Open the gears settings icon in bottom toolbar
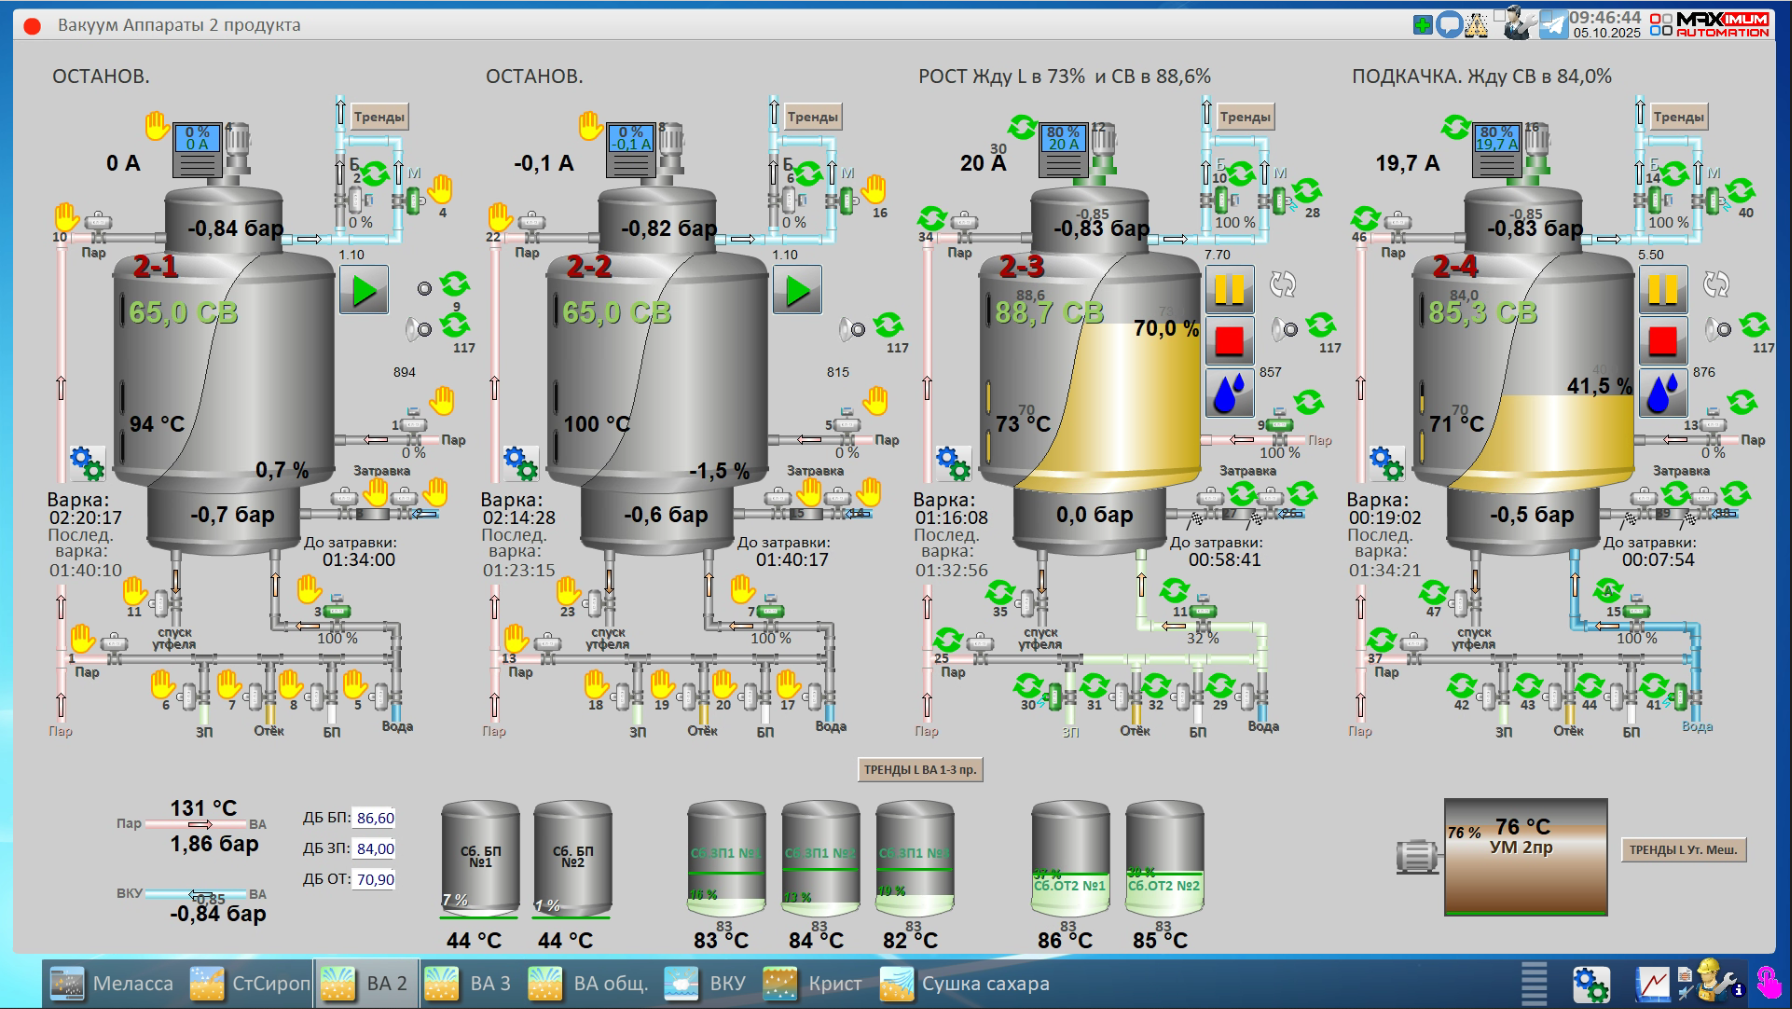 tap(1590, 984)
